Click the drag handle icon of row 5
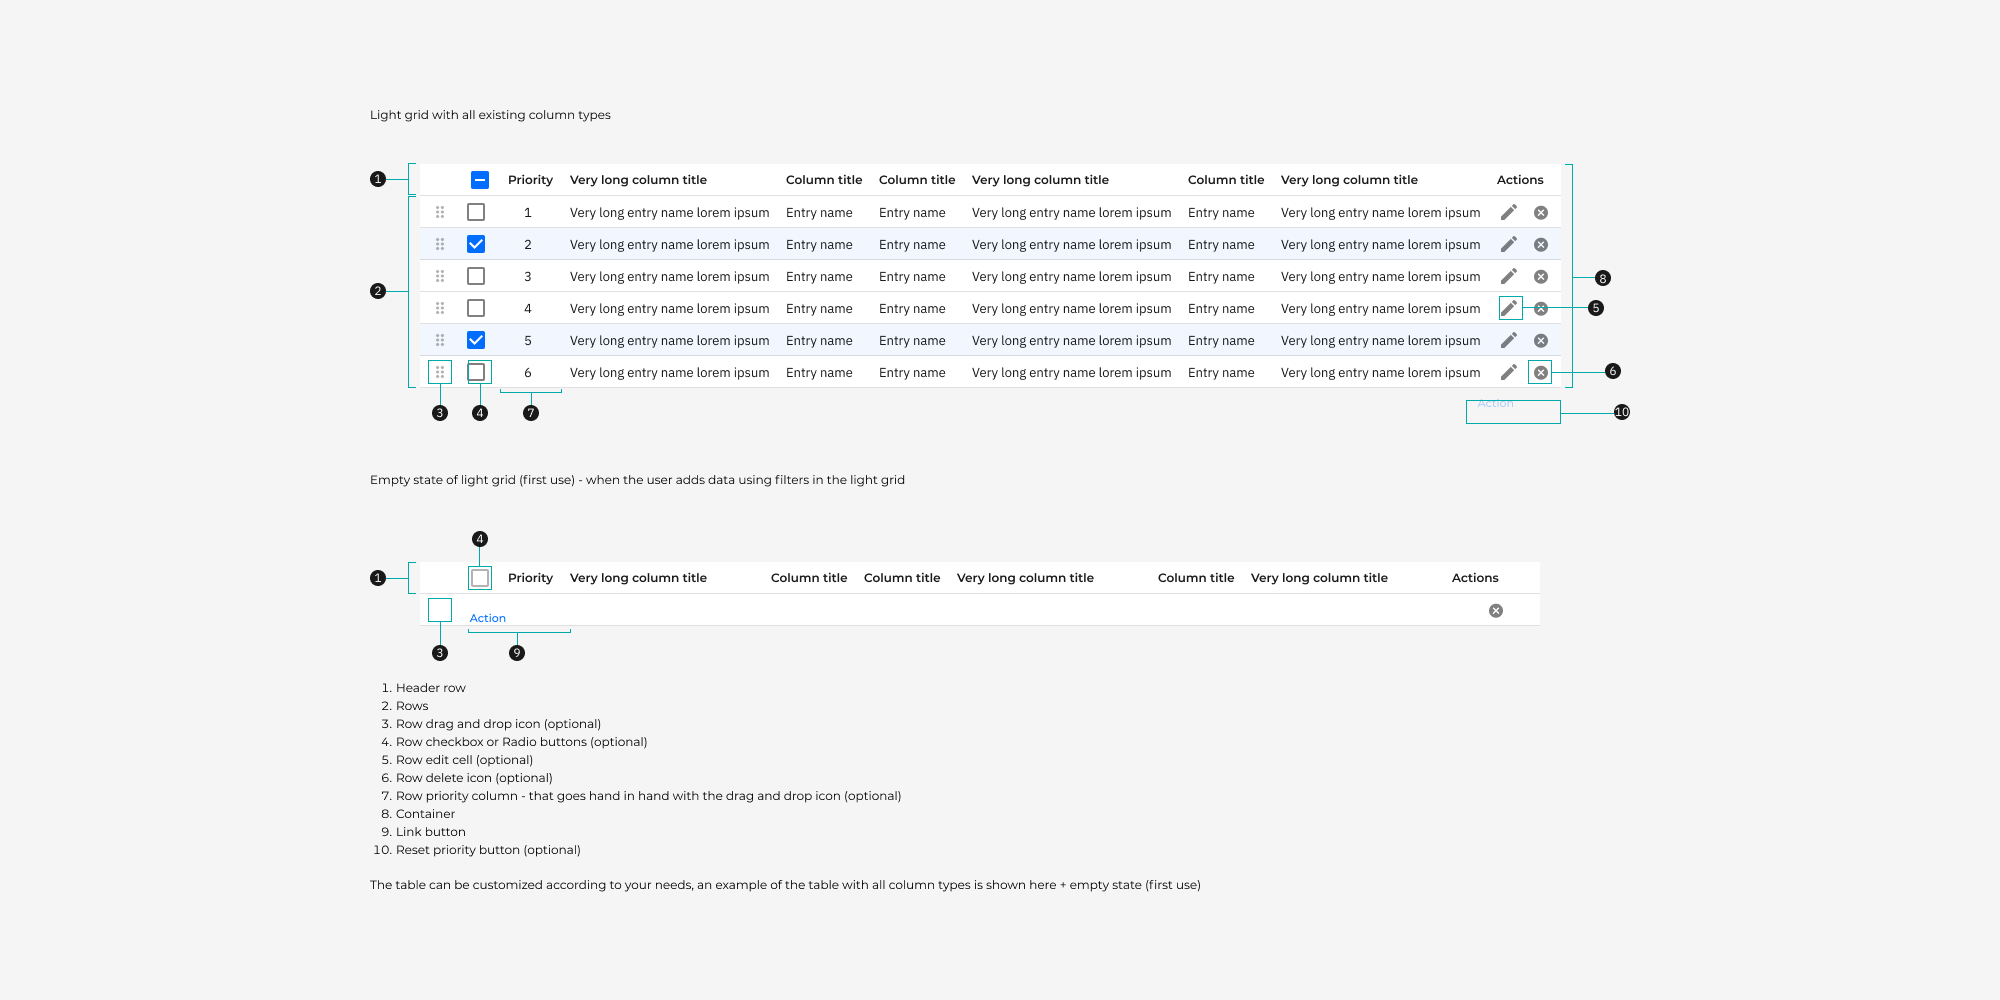2000x1000 pixels. point(440,340)
